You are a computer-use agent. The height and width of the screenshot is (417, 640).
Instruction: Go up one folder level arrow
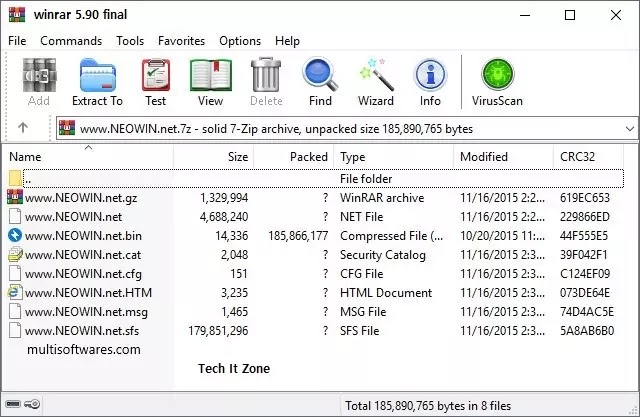click(x=23, y=128)
